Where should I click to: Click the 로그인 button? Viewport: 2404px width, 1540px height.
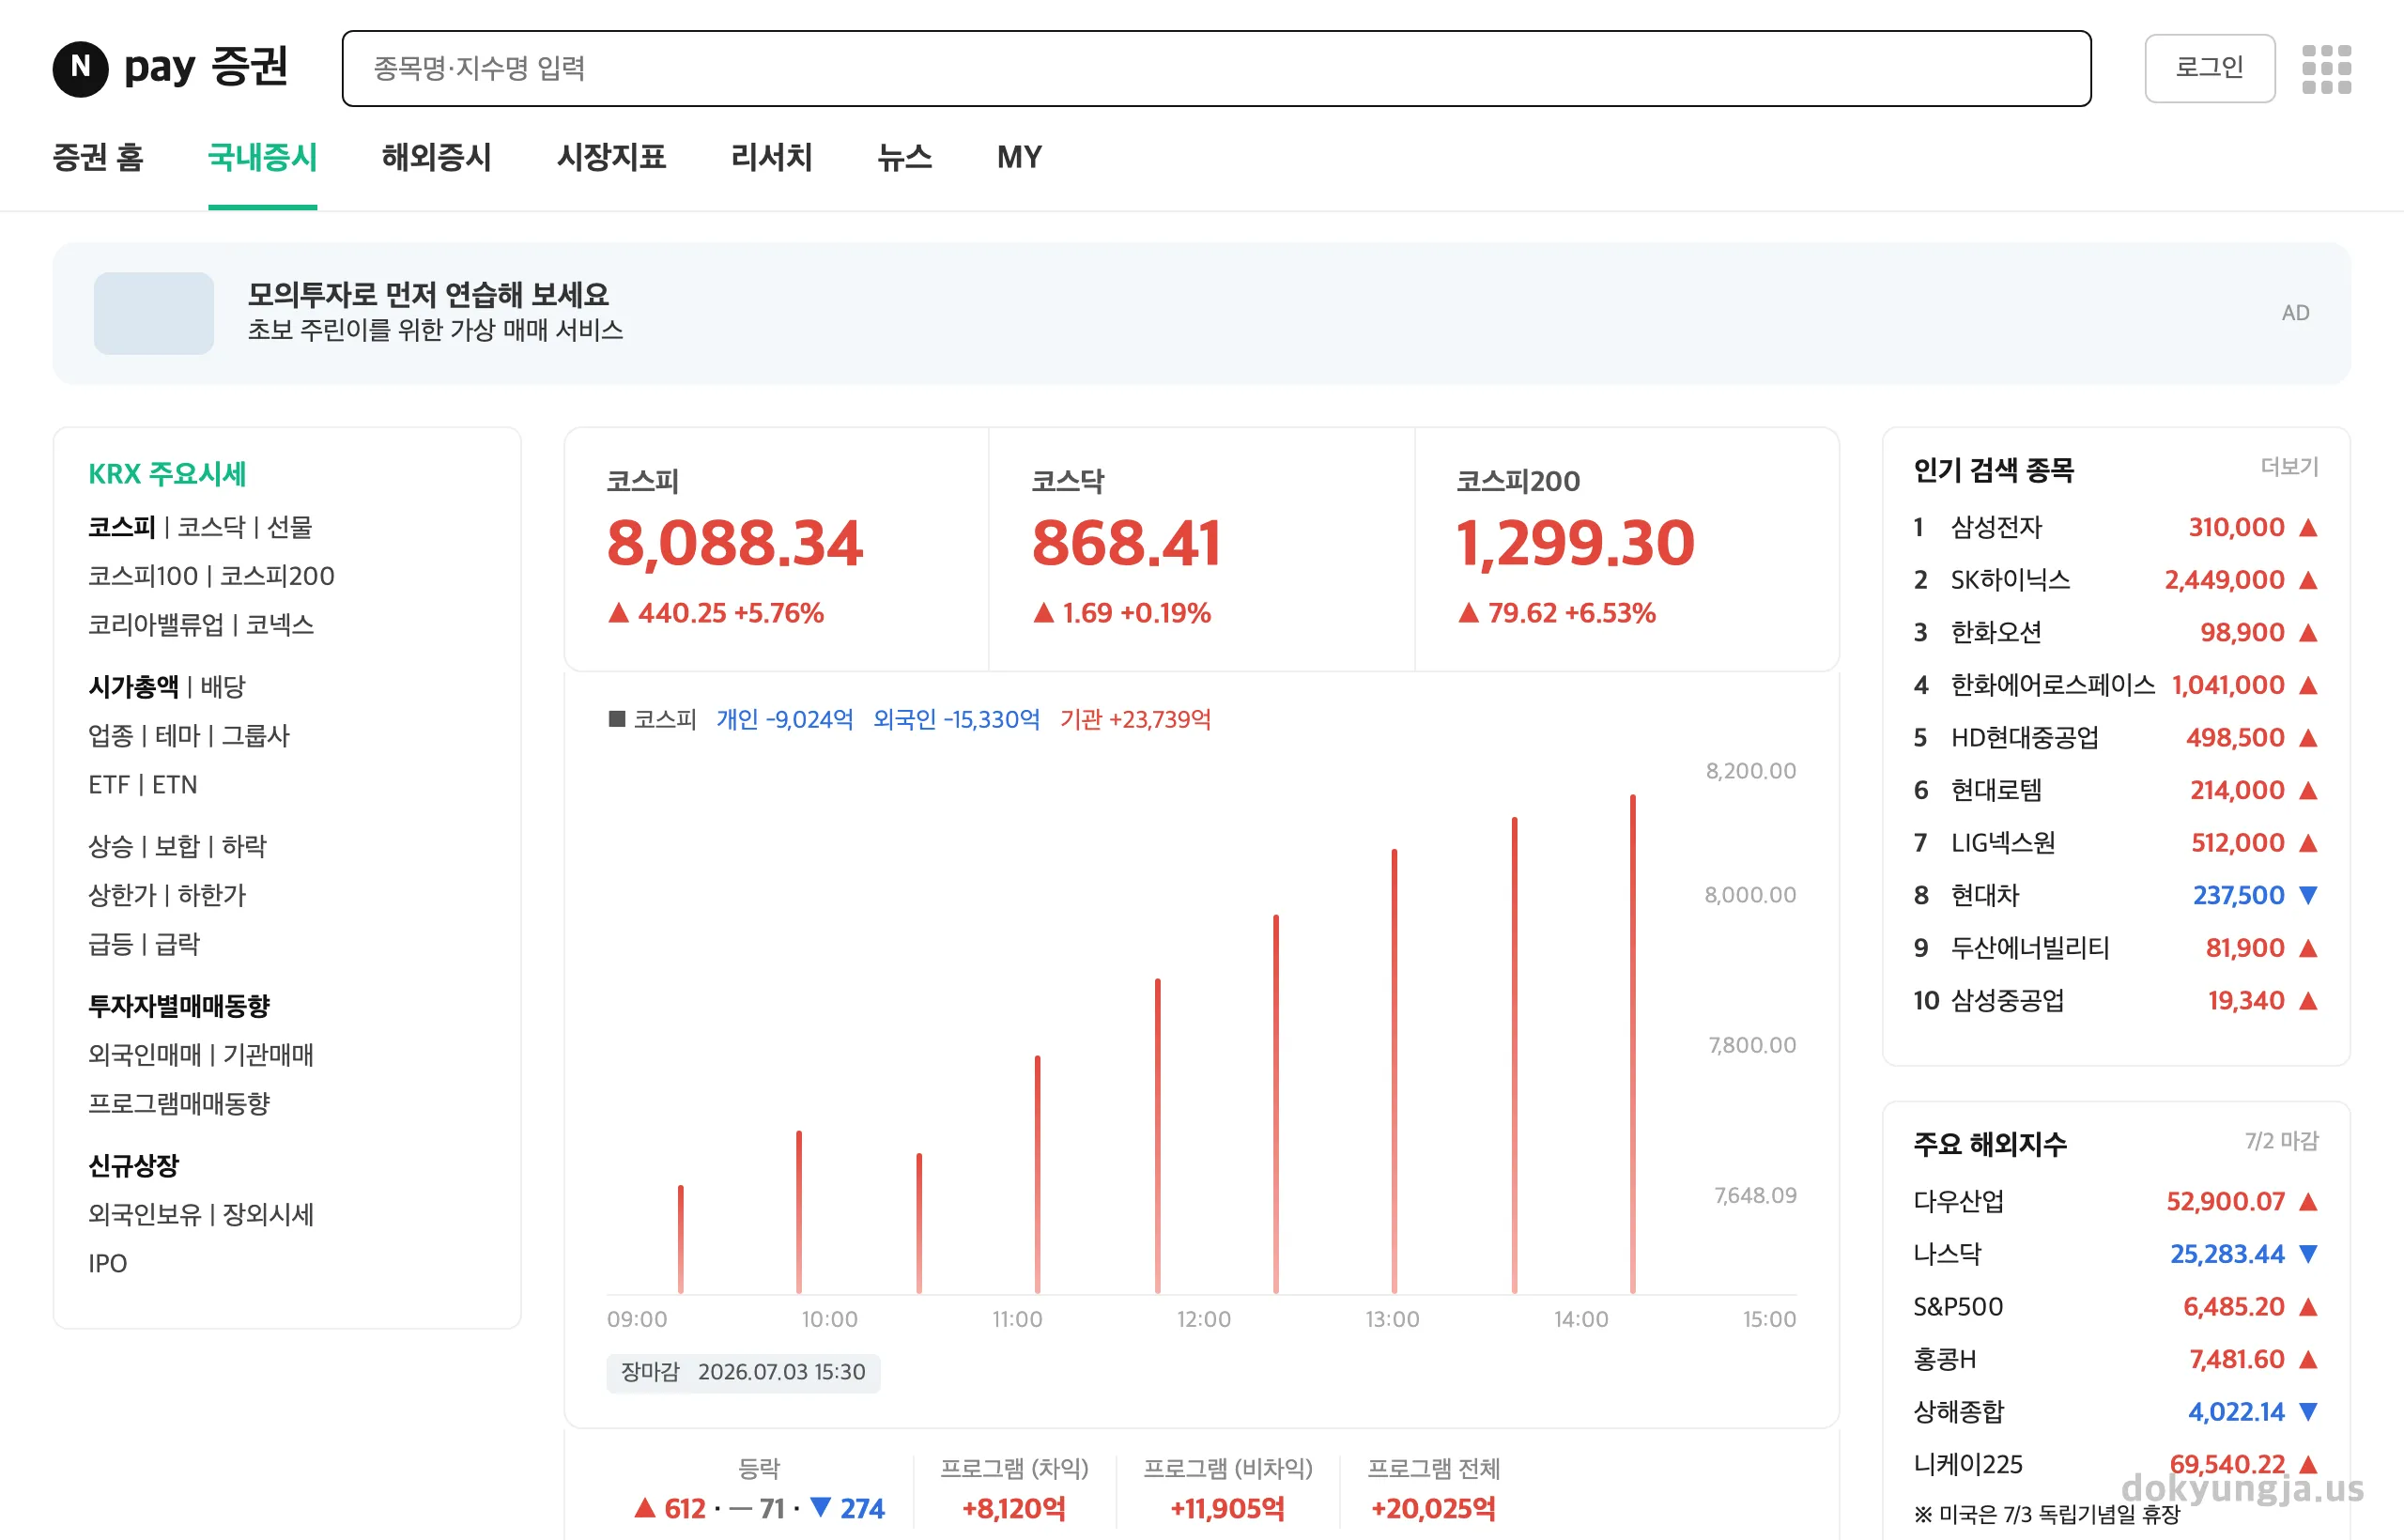2209,68
